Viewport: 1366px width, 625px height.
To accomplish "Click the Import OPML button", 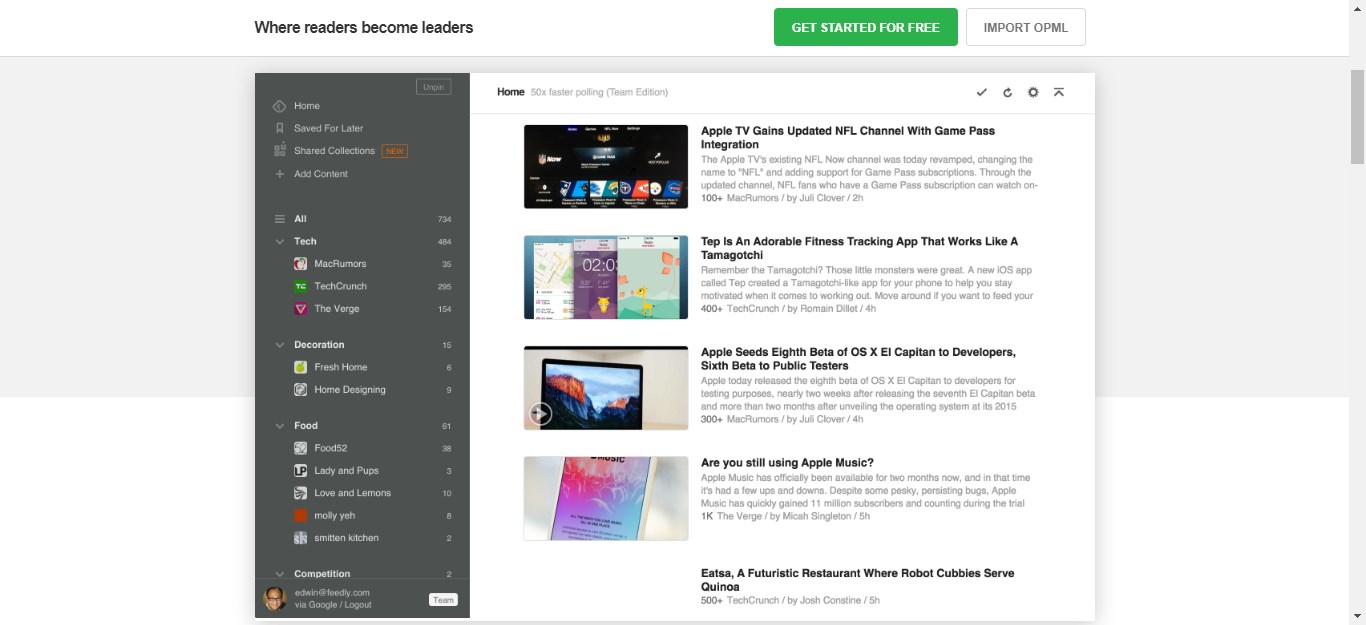I will [1026, 27].
